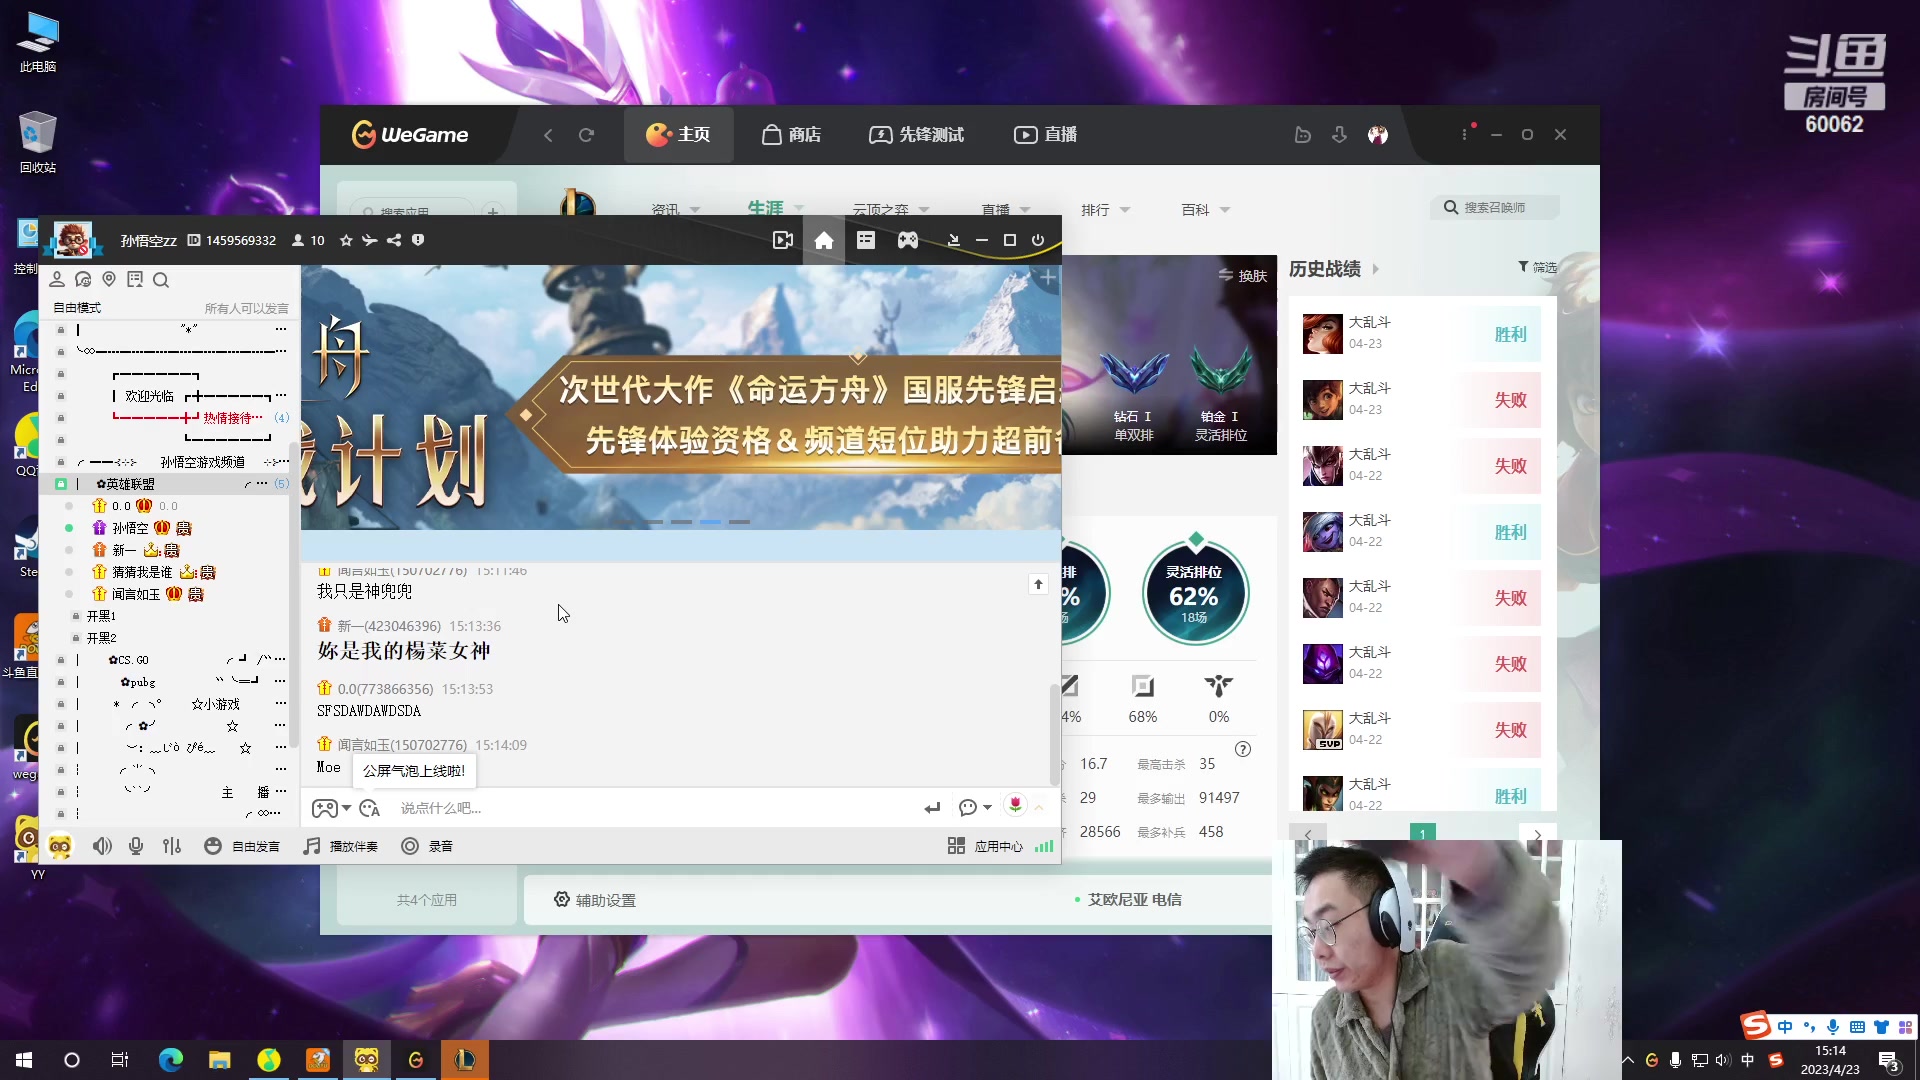Click the airplane icon in YY title bar
The width and height of the screenshot is (1920, 1080).
click(x=370, y=240)
